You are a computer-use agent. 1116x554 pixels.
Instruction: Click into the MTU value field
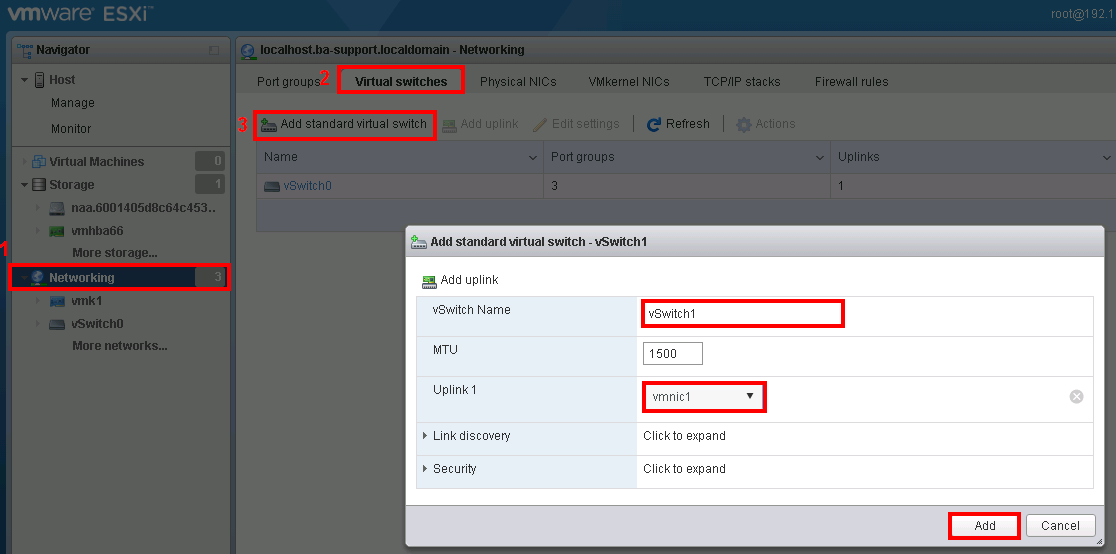pyautogui.click(x=673, y=354)
